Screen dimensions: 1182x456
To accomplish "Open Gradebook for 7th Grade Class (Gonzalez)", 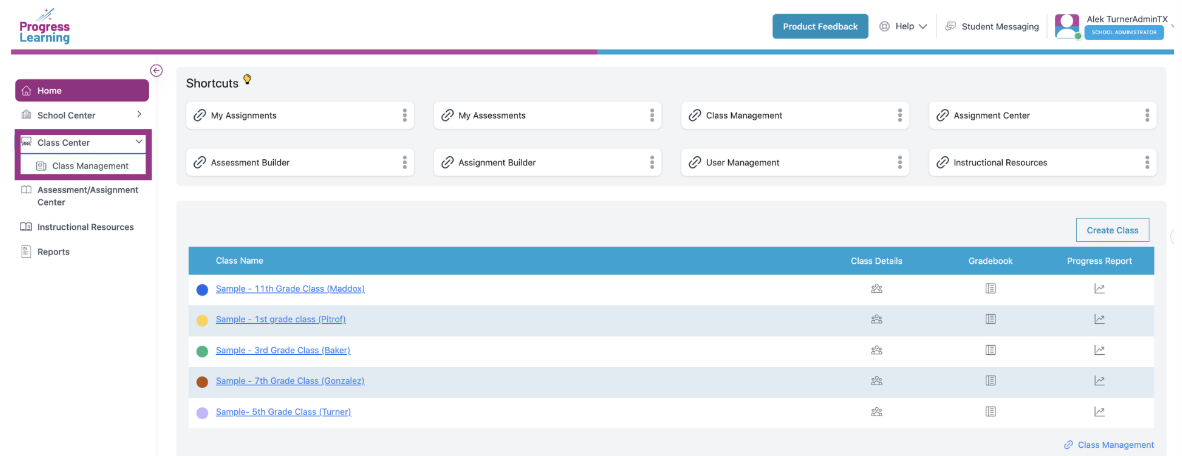I will click(991, 381).
